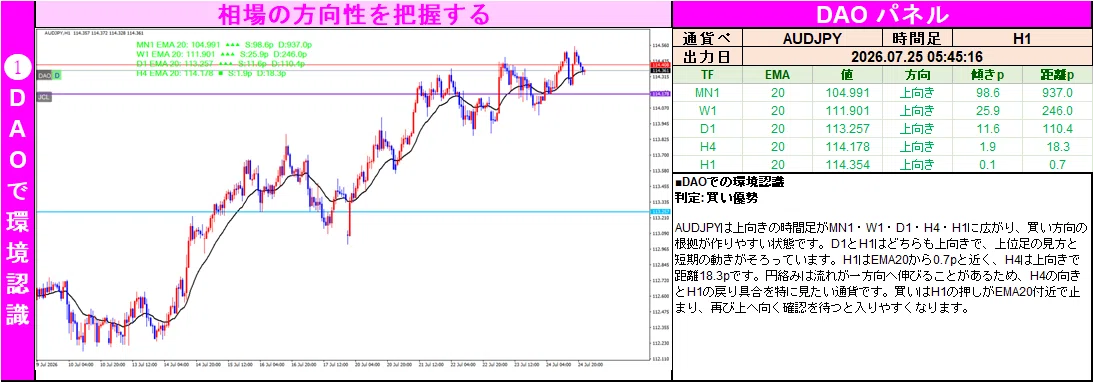Screen dimensions: 1093x382
Task: Click the value 111.901 in the W1 row
Action: [x=848, y=111]
